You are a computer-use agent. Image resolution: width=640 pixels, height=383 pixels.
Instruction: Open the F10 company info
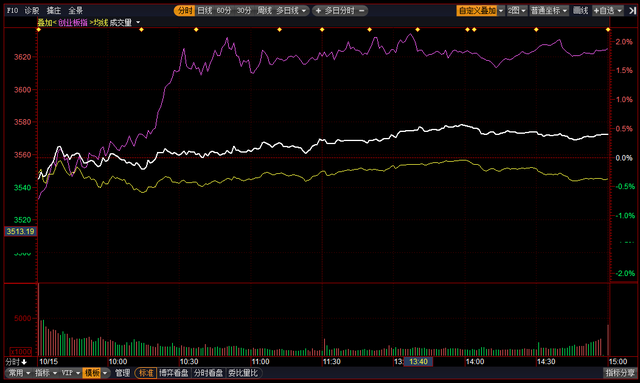pyautogui.click(x=12, y=11)
